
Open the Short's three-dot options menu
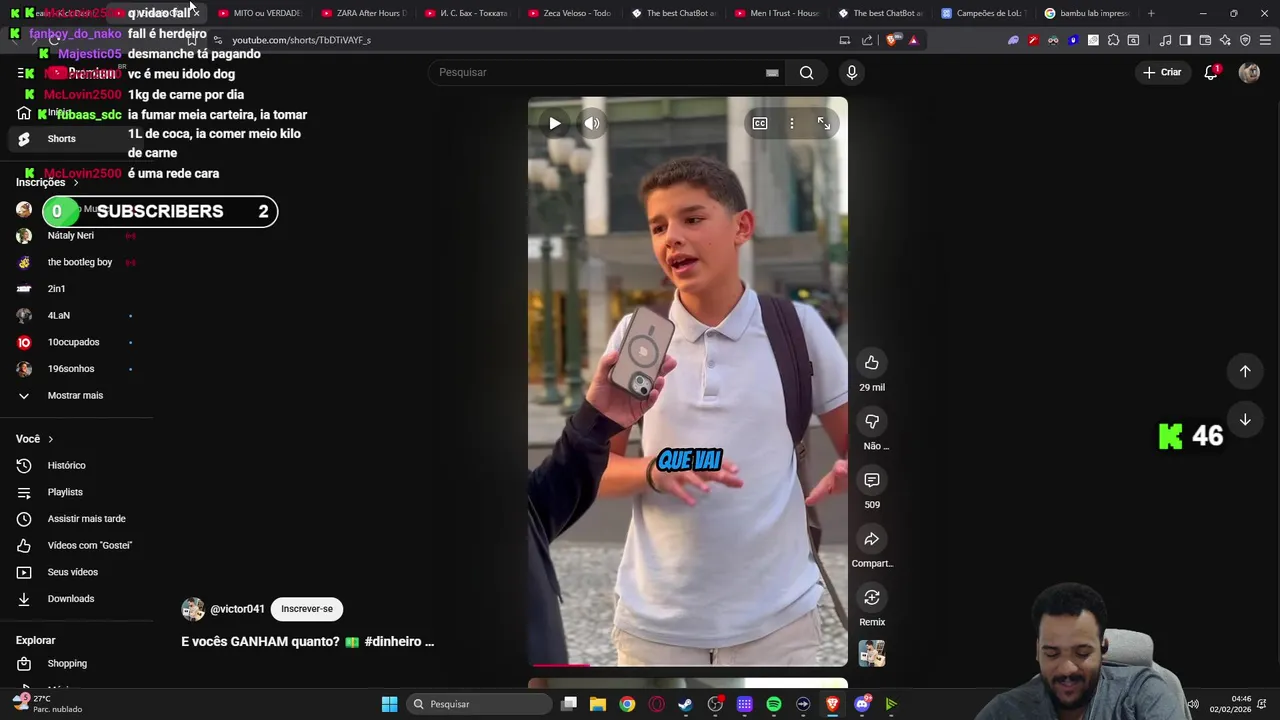(x=791, y=123)
